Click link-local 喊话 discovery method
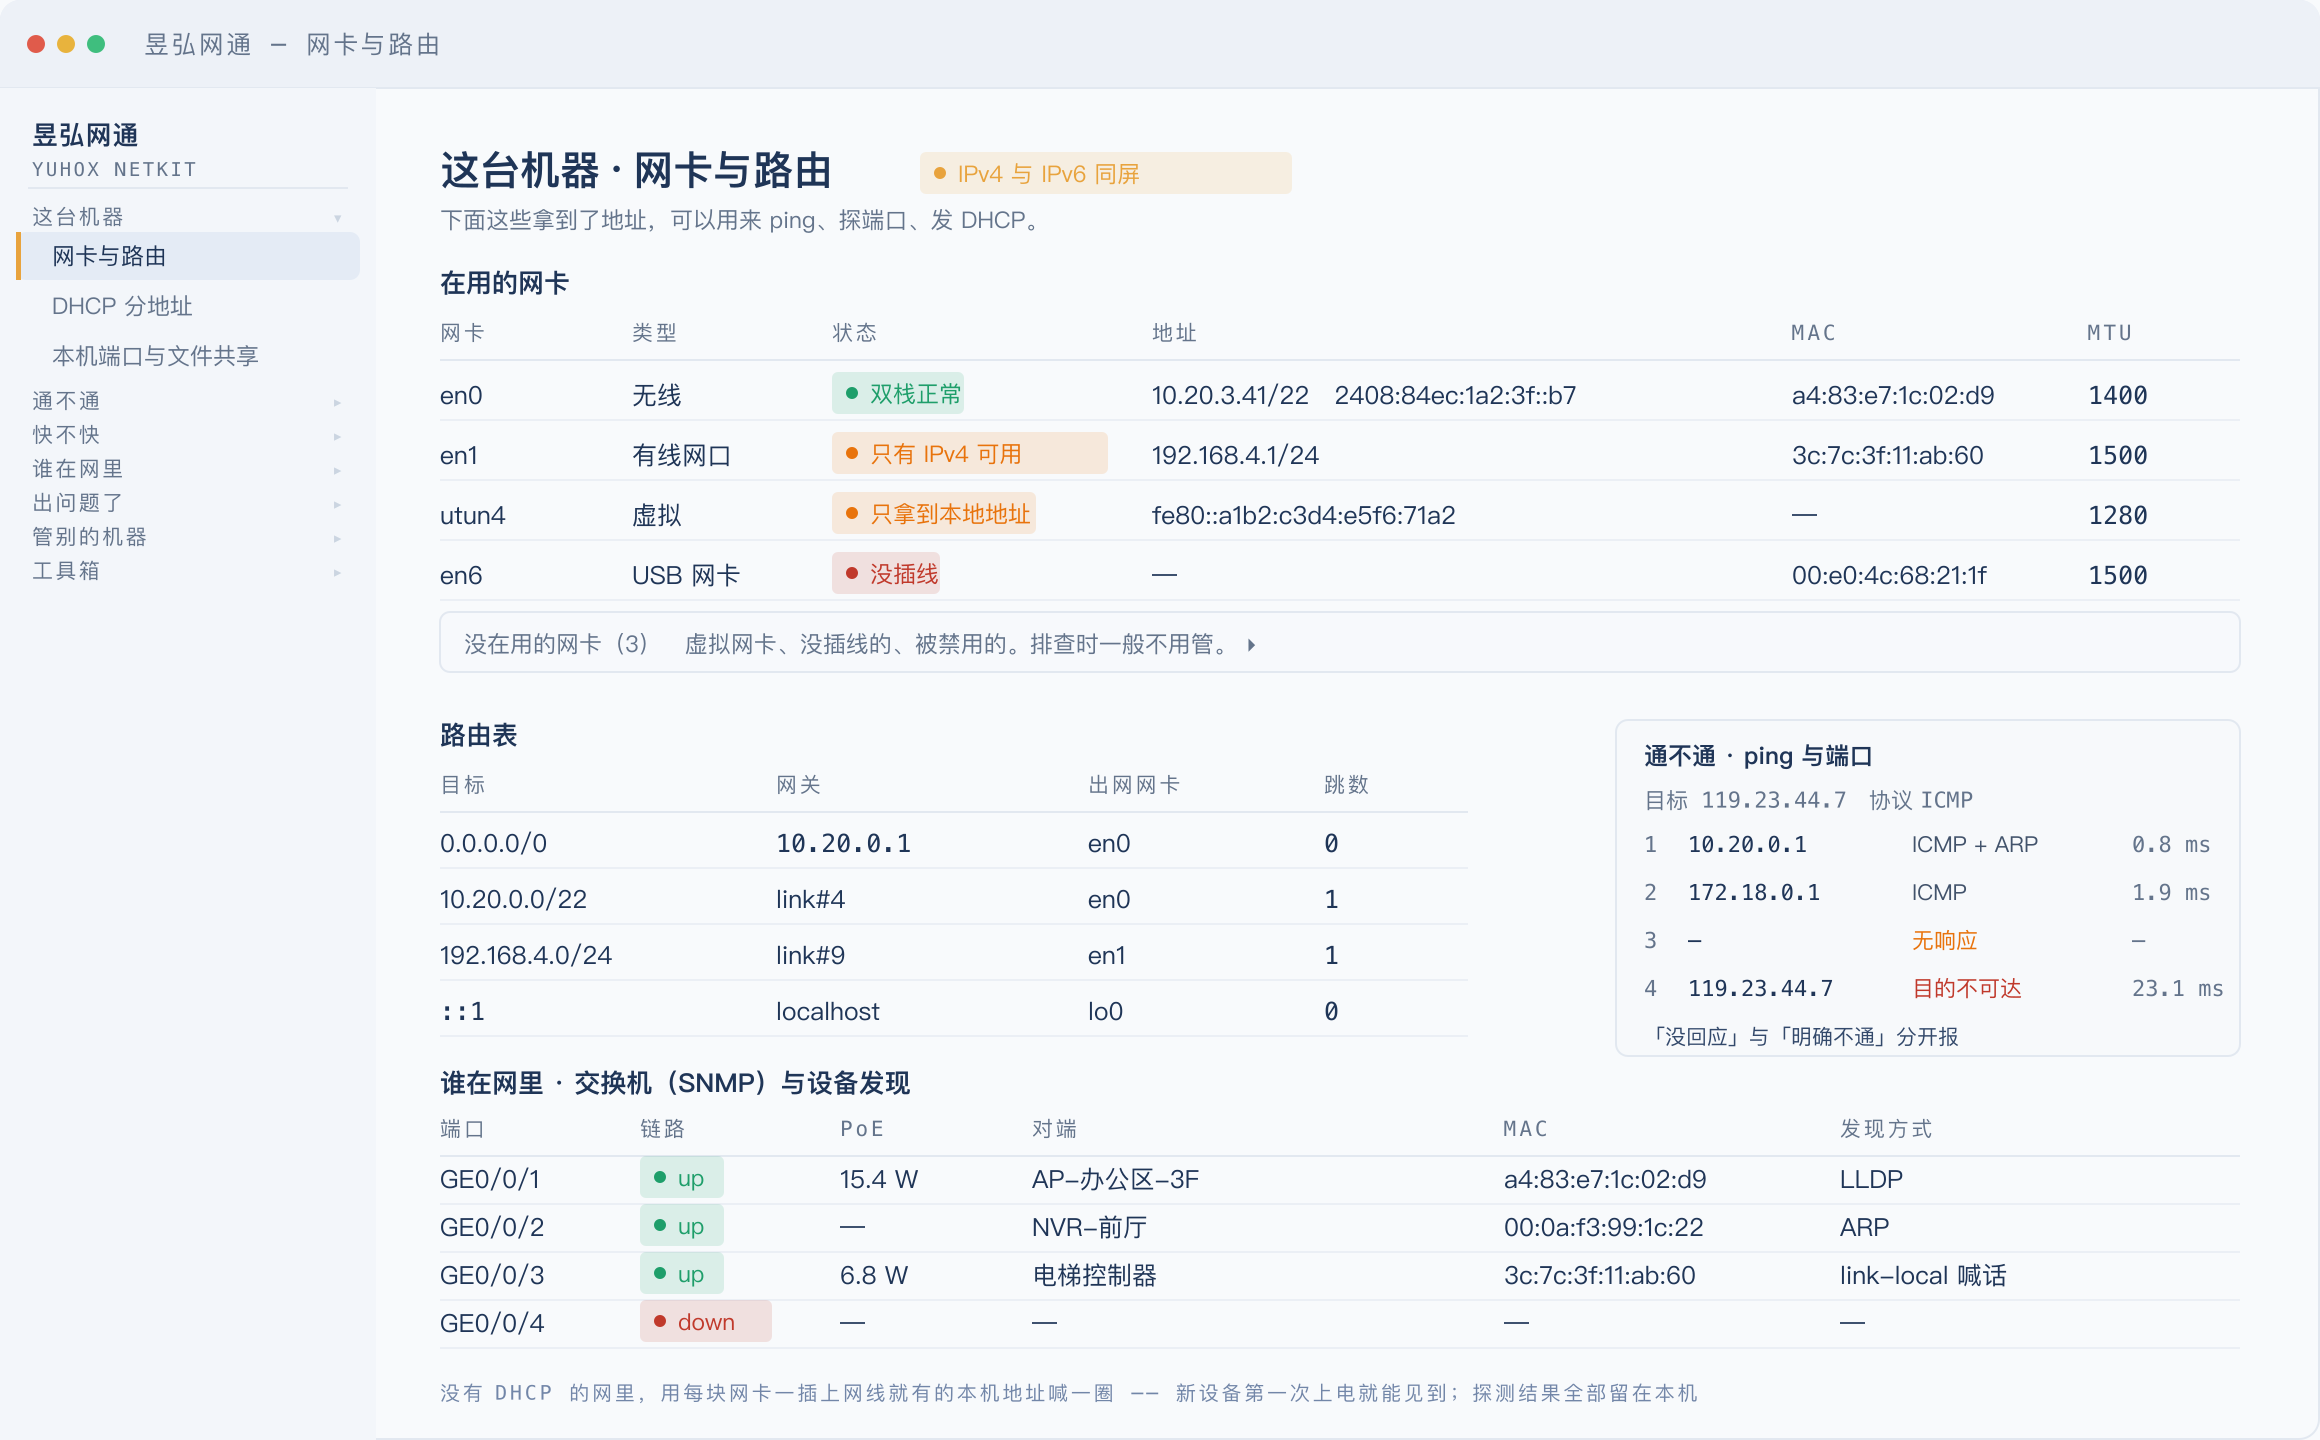This screenshot has height=1440, width=2320. 1922,1276
